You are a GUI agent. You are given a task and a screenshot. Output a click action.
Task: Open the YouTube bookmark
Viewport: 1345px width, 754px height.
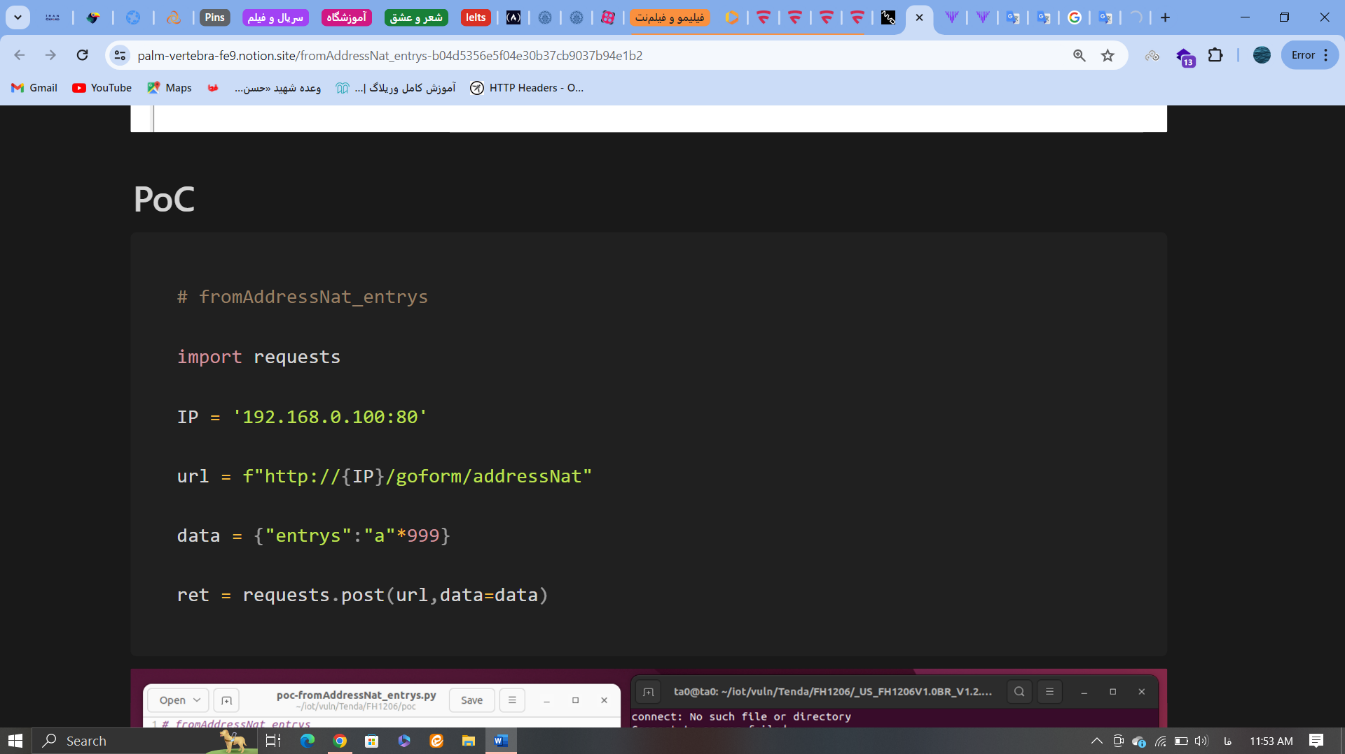click(x=102, y=88)
